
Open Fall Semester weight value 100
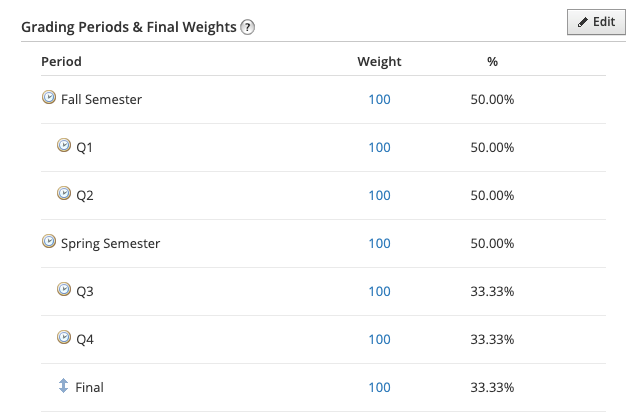(379, 99)
